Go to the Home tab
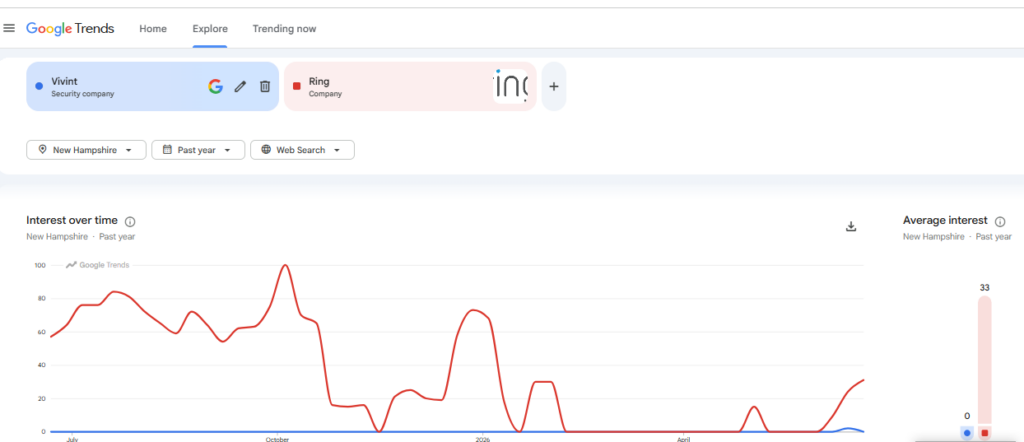 (x=153, y=29)
